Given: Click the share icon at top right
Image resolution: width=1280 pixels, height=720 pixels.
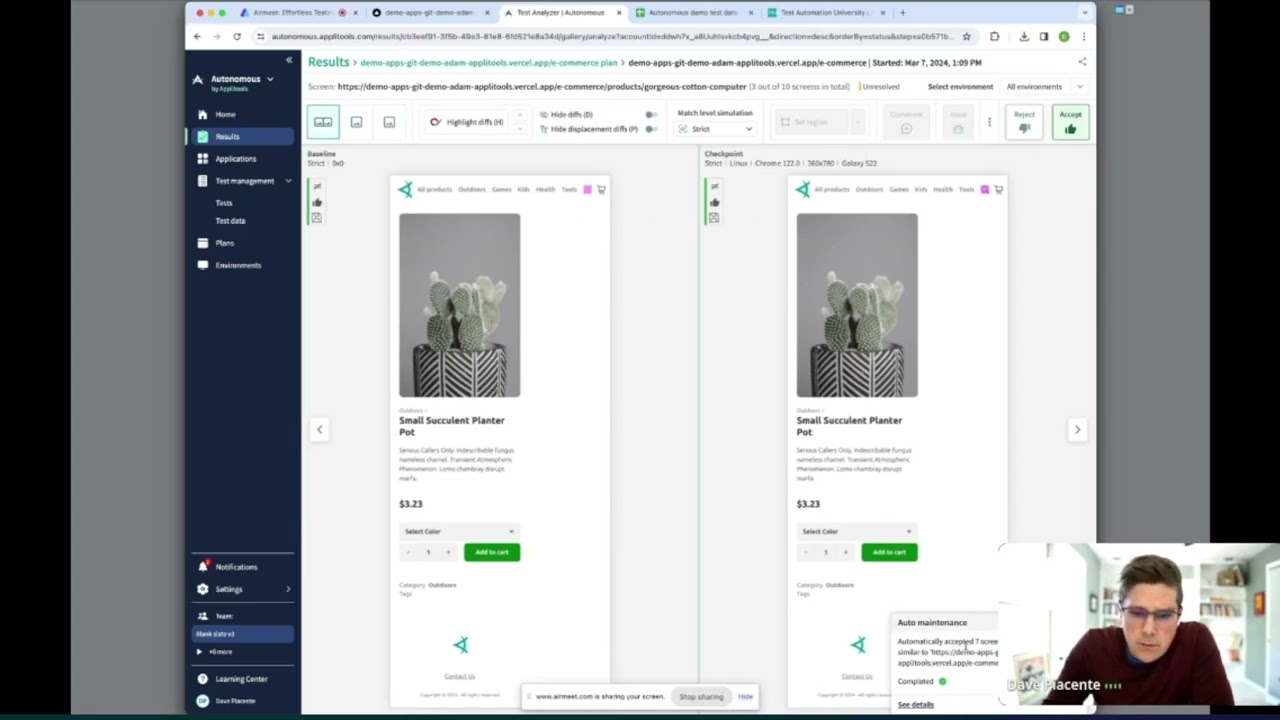Looking at the screenshot, I should (1082, 62).
